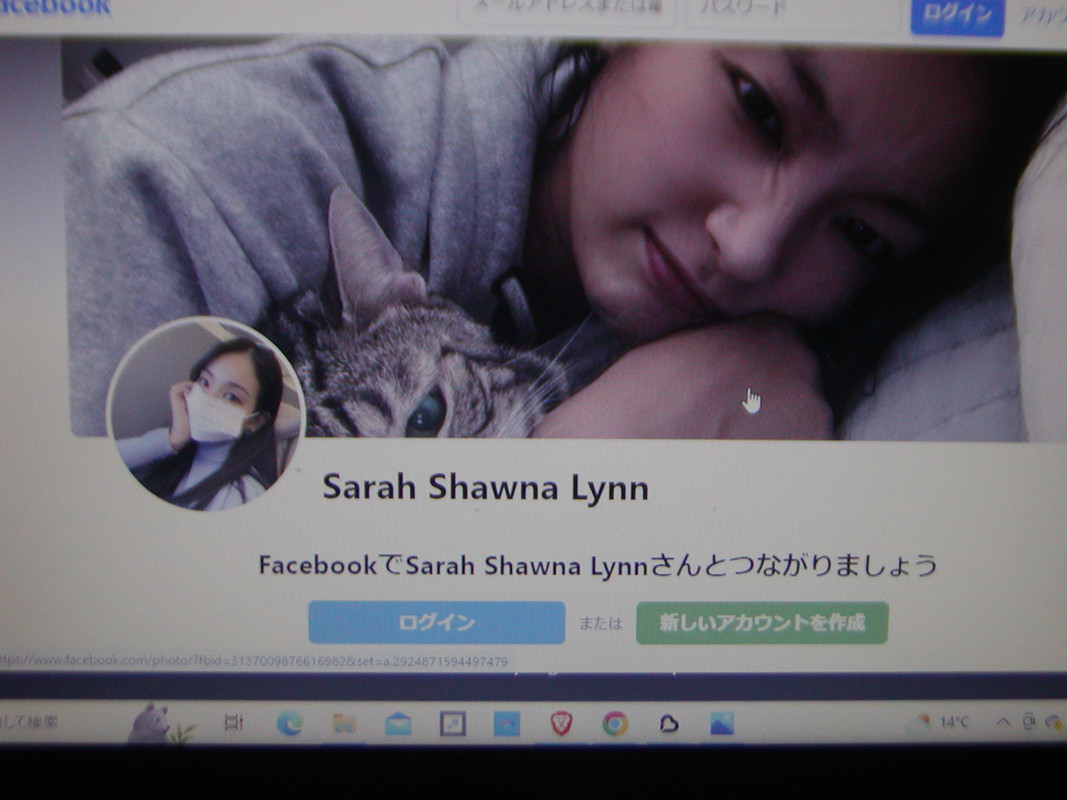Expand the hidden system tray icons

coord(1003,722)
